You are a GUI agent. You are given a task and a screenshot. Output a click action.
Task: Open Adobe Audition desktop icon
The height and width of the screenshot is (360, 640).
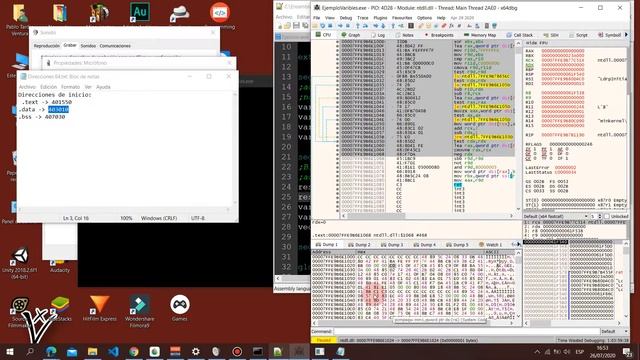coord(140,12)
